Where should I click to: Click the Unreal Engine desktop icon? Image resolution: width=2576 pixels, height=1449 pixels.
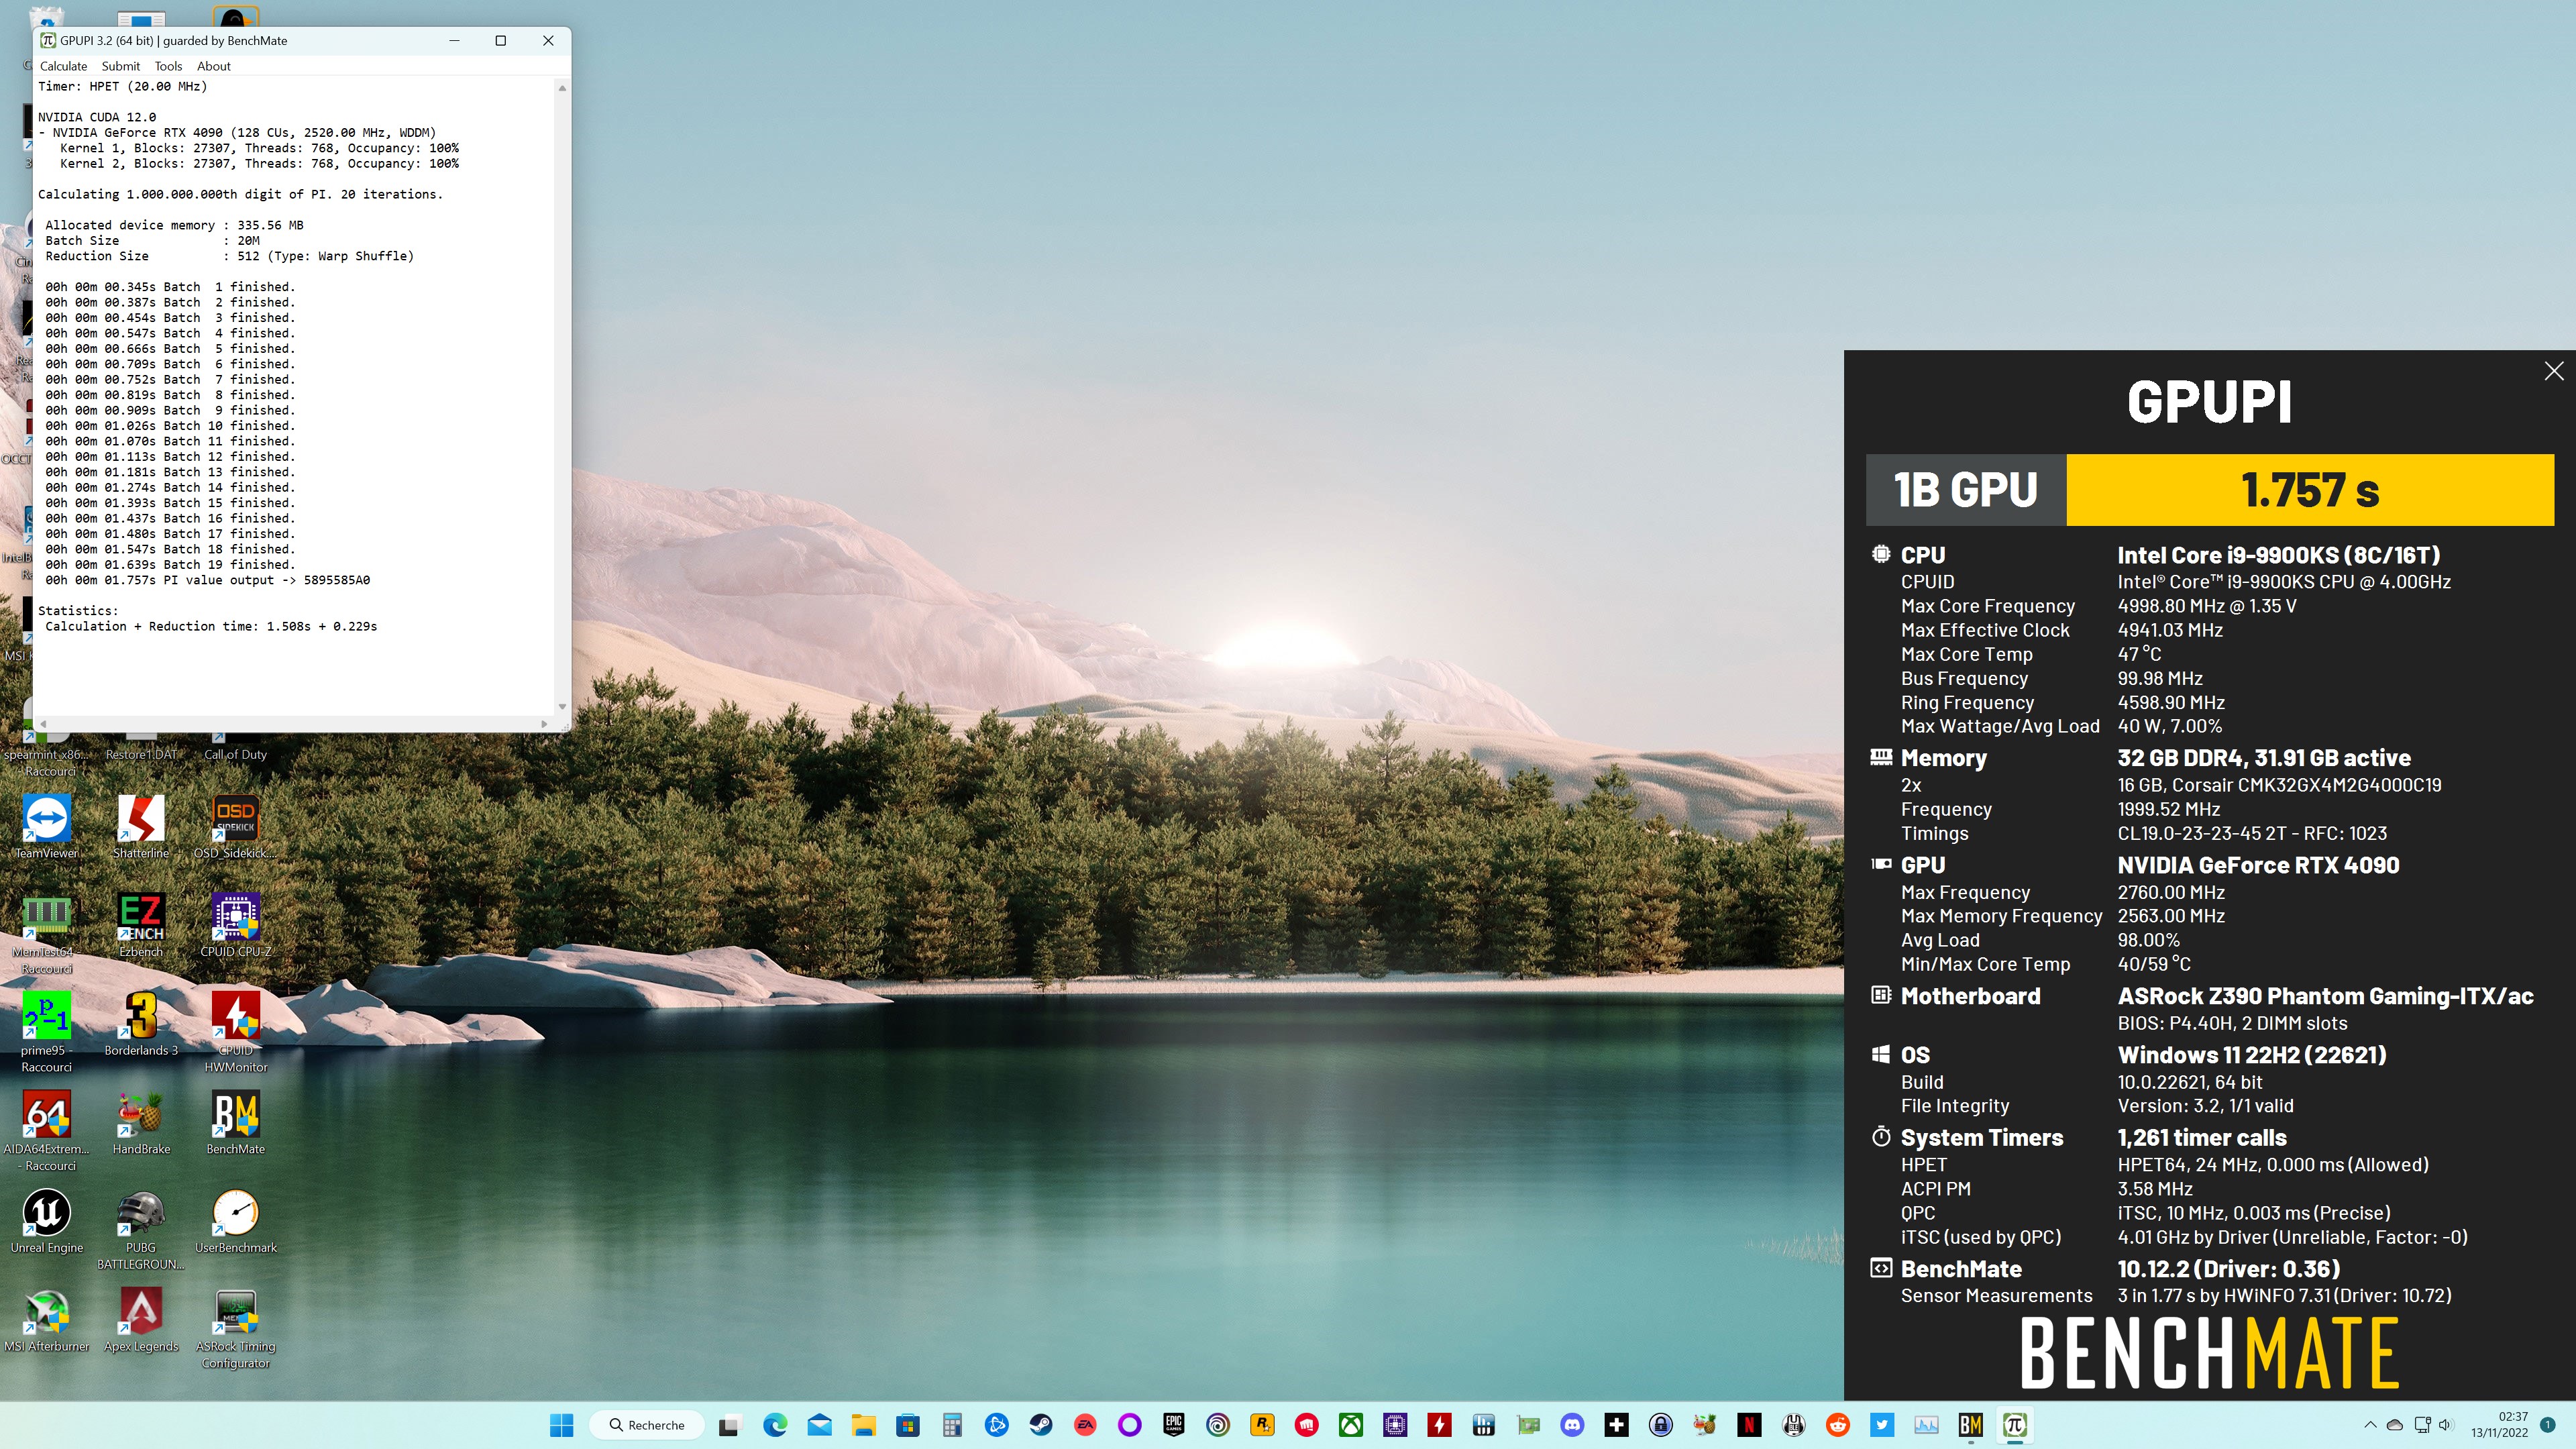[46, 1221]
